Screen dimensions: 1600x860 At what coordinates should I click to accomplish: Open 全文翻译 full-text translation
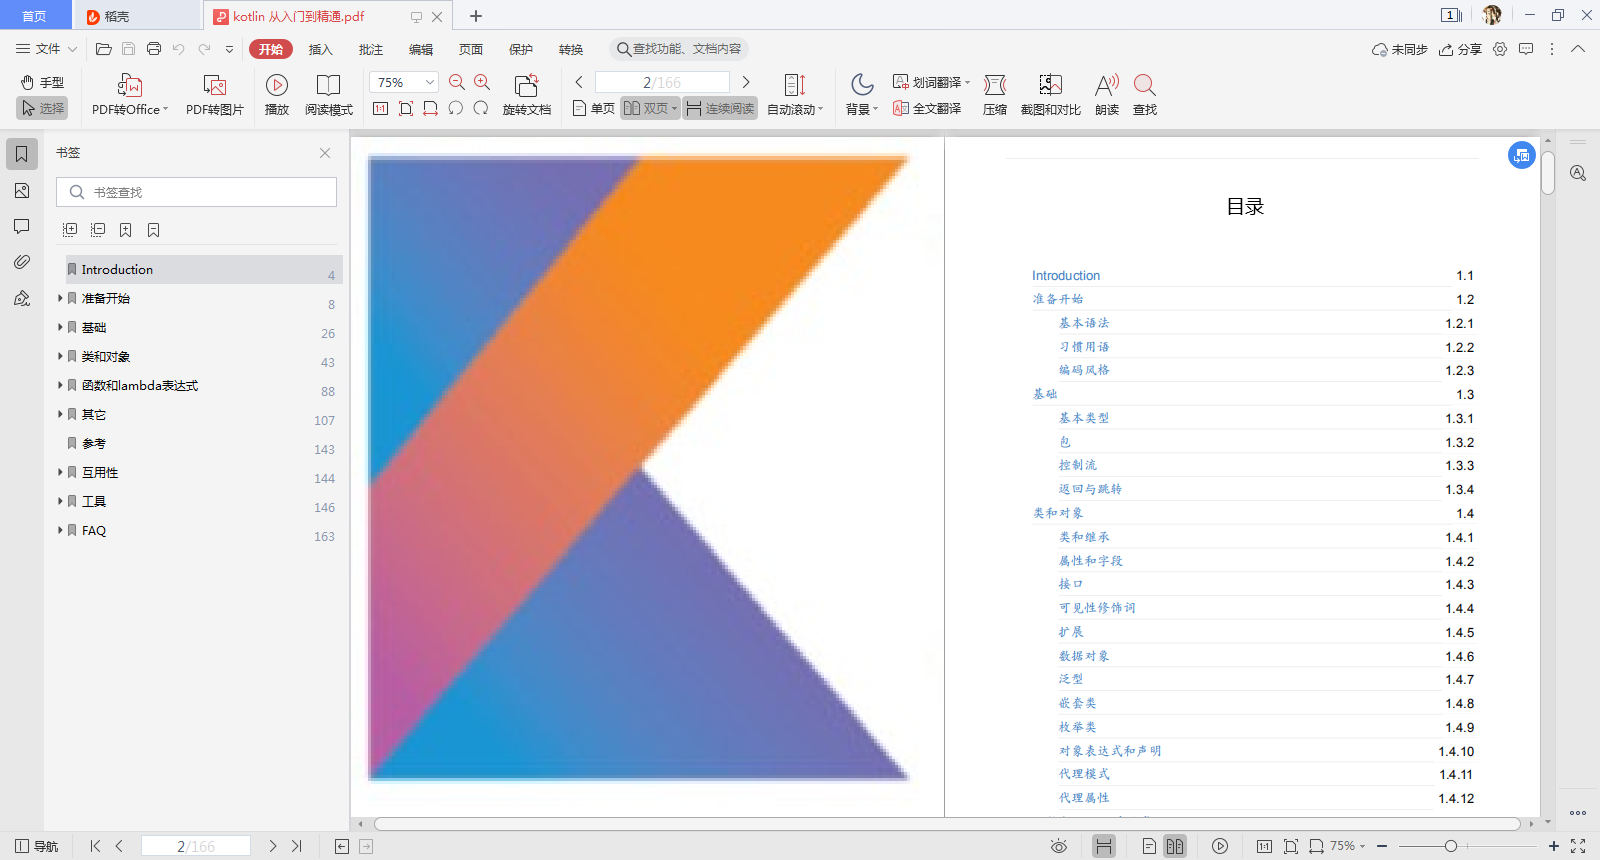pos(927,108)
